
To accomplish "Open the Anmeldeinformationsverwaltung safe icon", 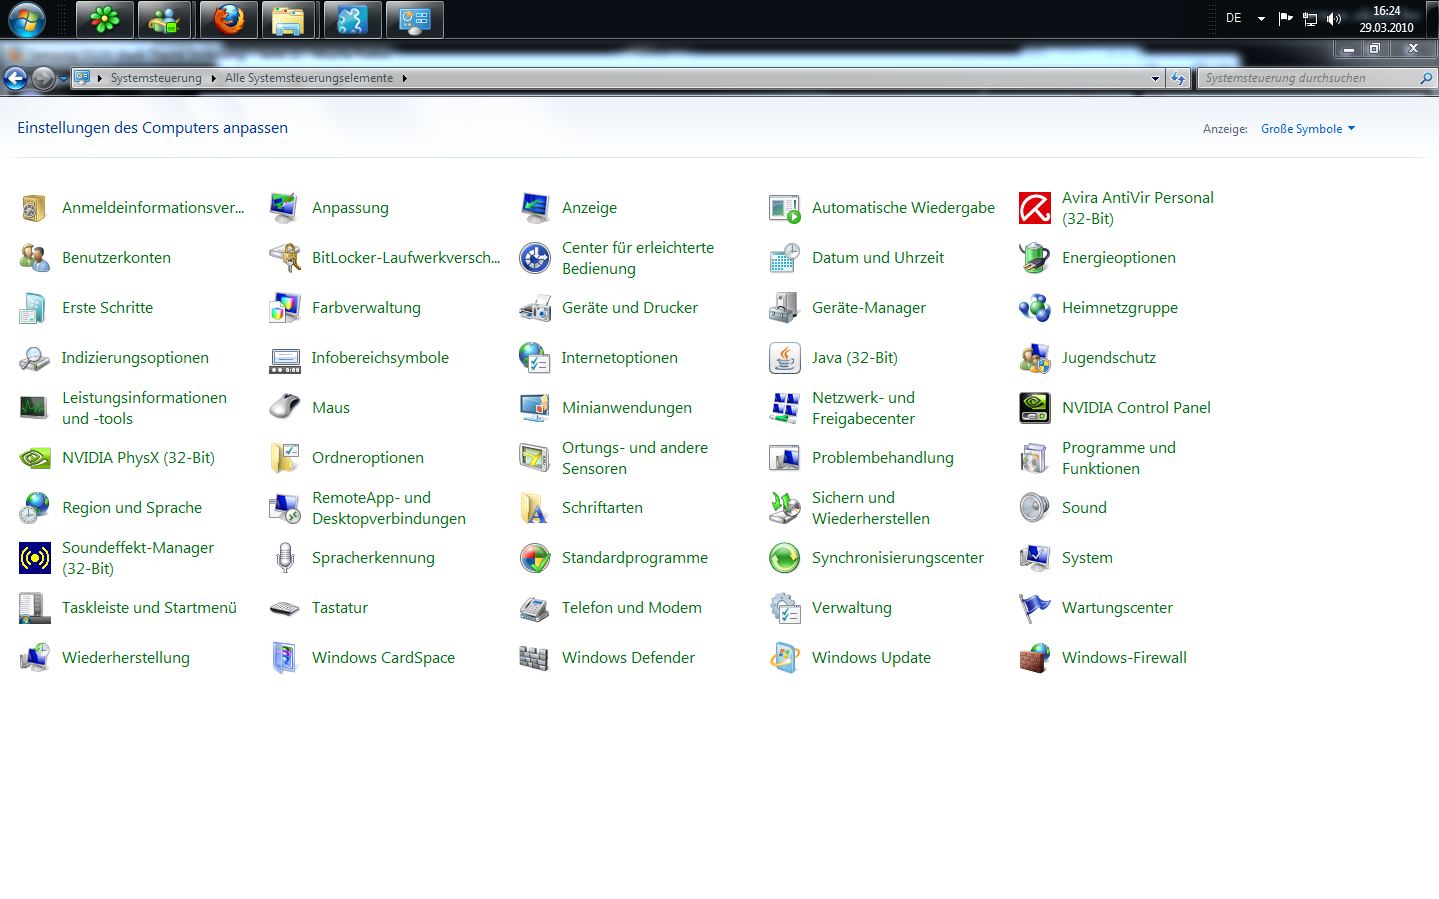I will (34, 208).
